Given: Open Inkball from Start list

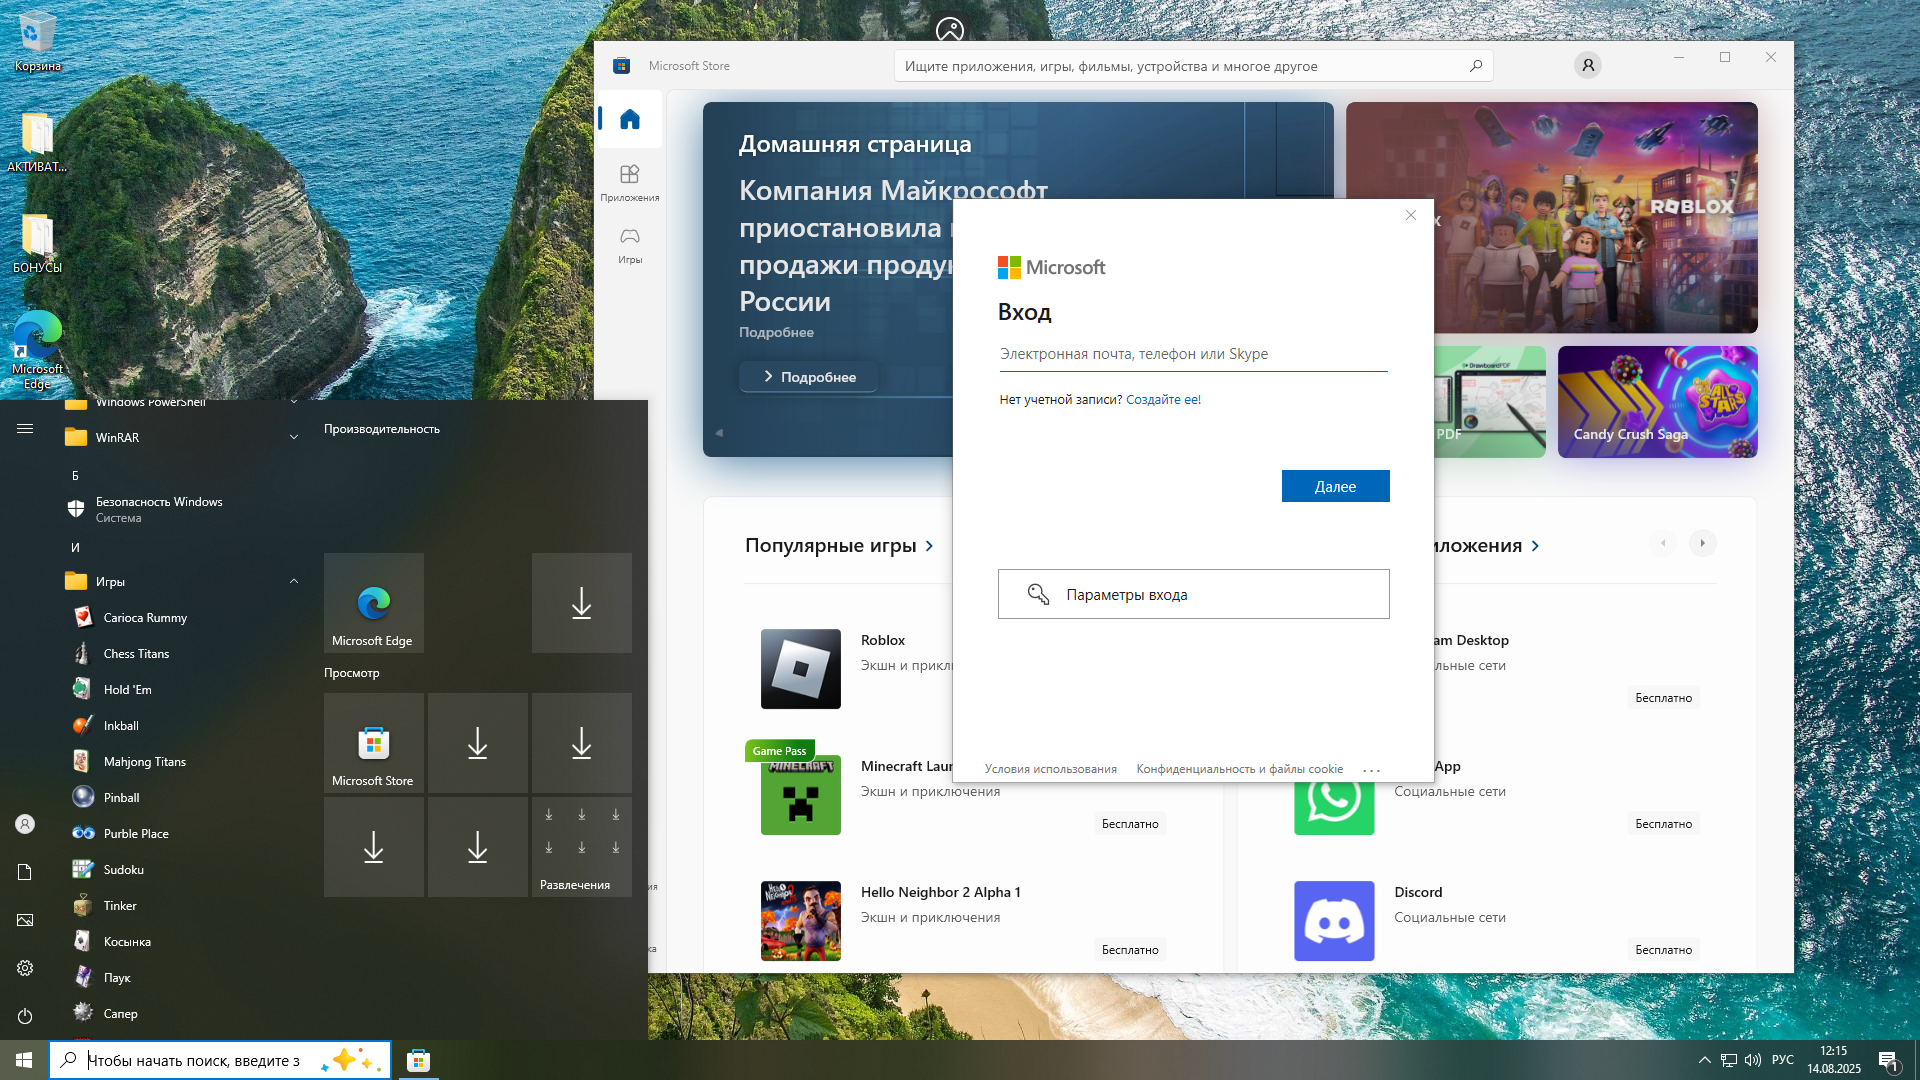Looking at the screenshot, I should point(184,726).
